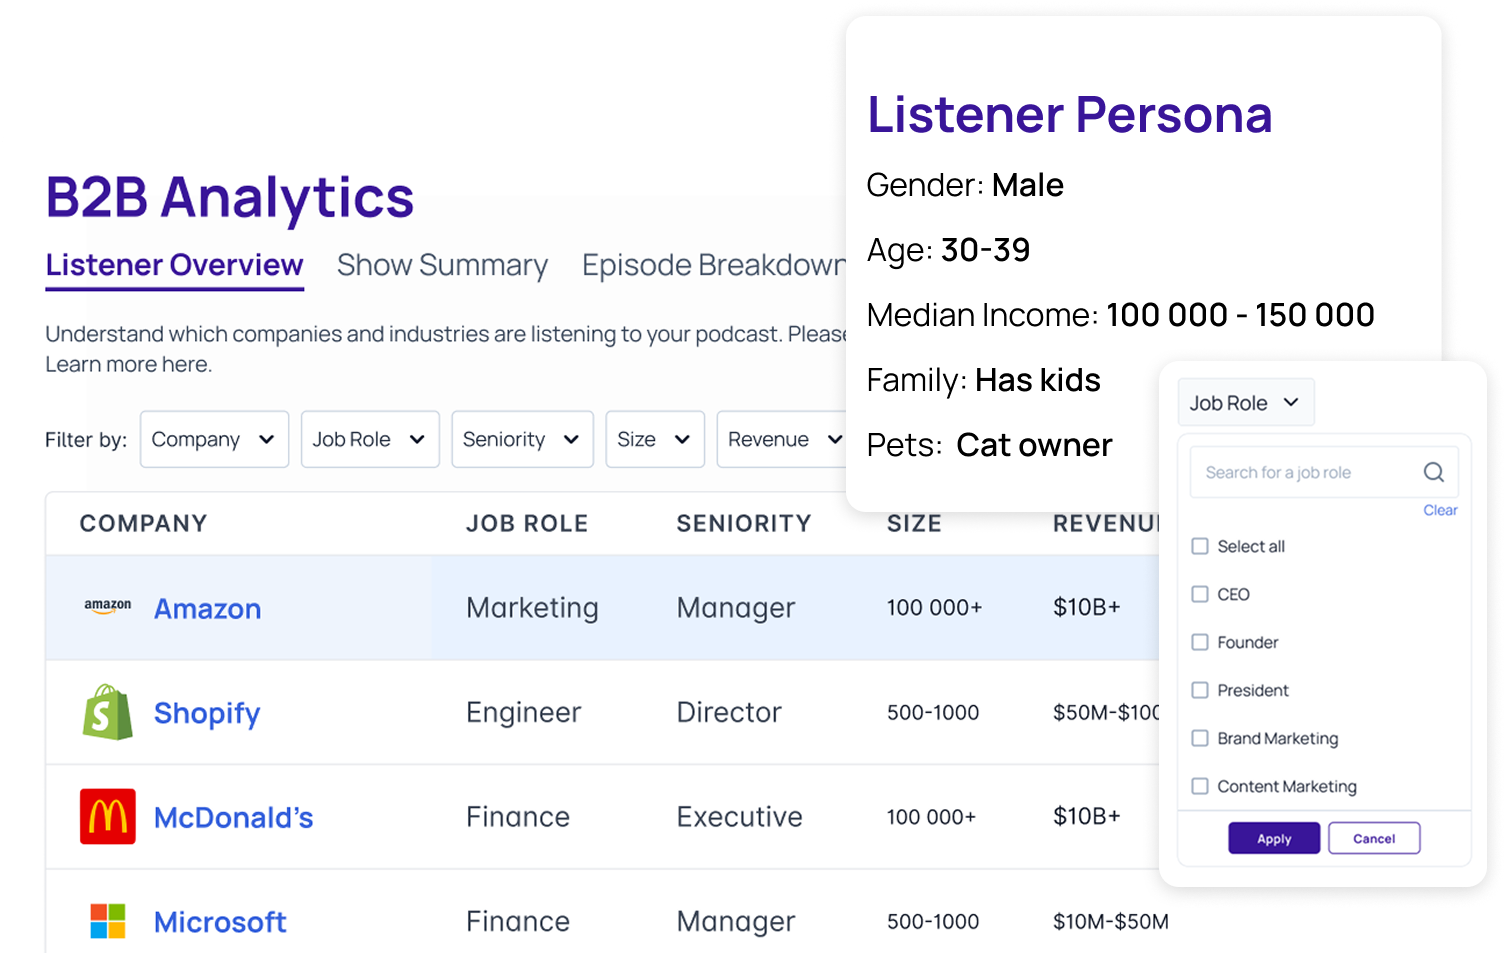Screen dimensions: 1507x953
Task: Focus the 'Search for a job role' field
Action: (1324, 472)
